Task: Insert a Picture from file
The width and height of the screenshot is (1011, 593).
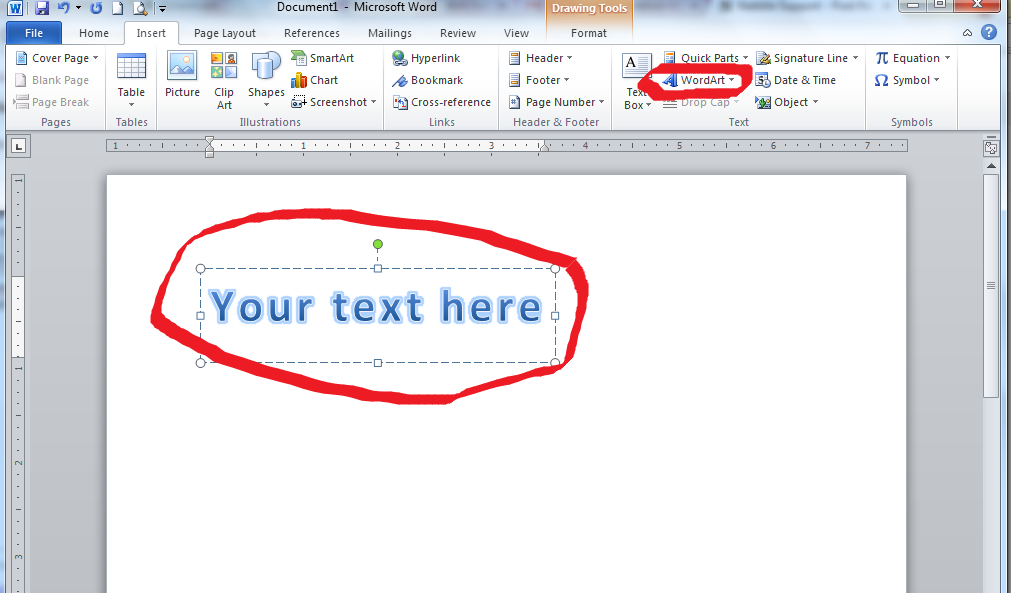Action: pos(182,77)
